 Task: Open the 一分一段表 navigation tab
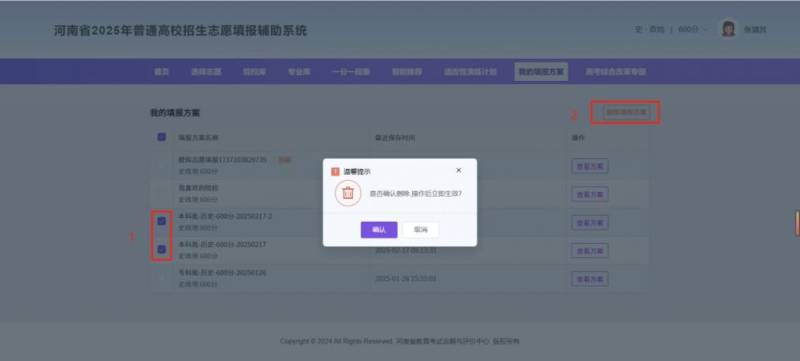pyautogui.click(x=351, y=72)
